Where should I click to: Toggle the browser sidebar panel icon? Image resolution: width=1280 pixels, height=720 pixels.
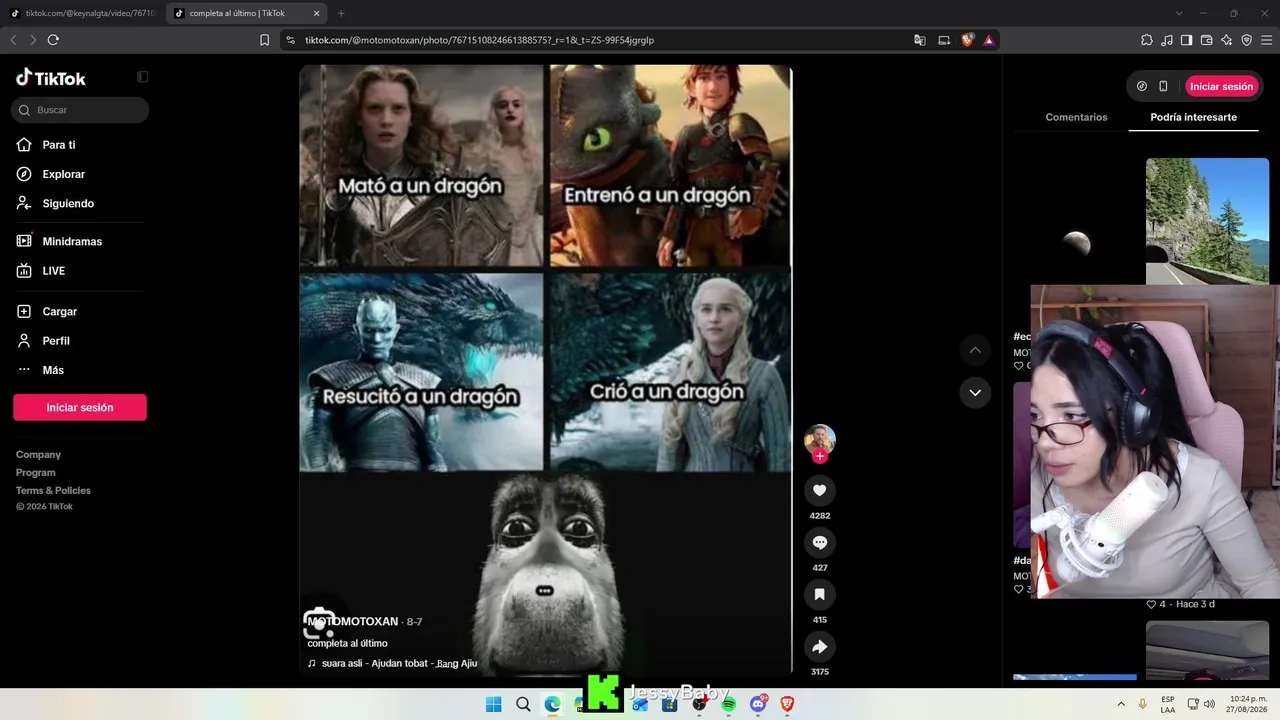click(1186, 40)
